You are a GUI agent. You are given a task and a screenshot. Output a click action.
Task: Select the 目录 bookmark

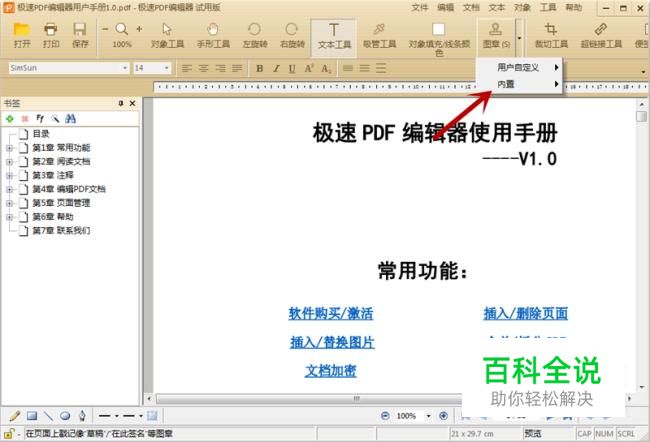click(x=41, y=134)
